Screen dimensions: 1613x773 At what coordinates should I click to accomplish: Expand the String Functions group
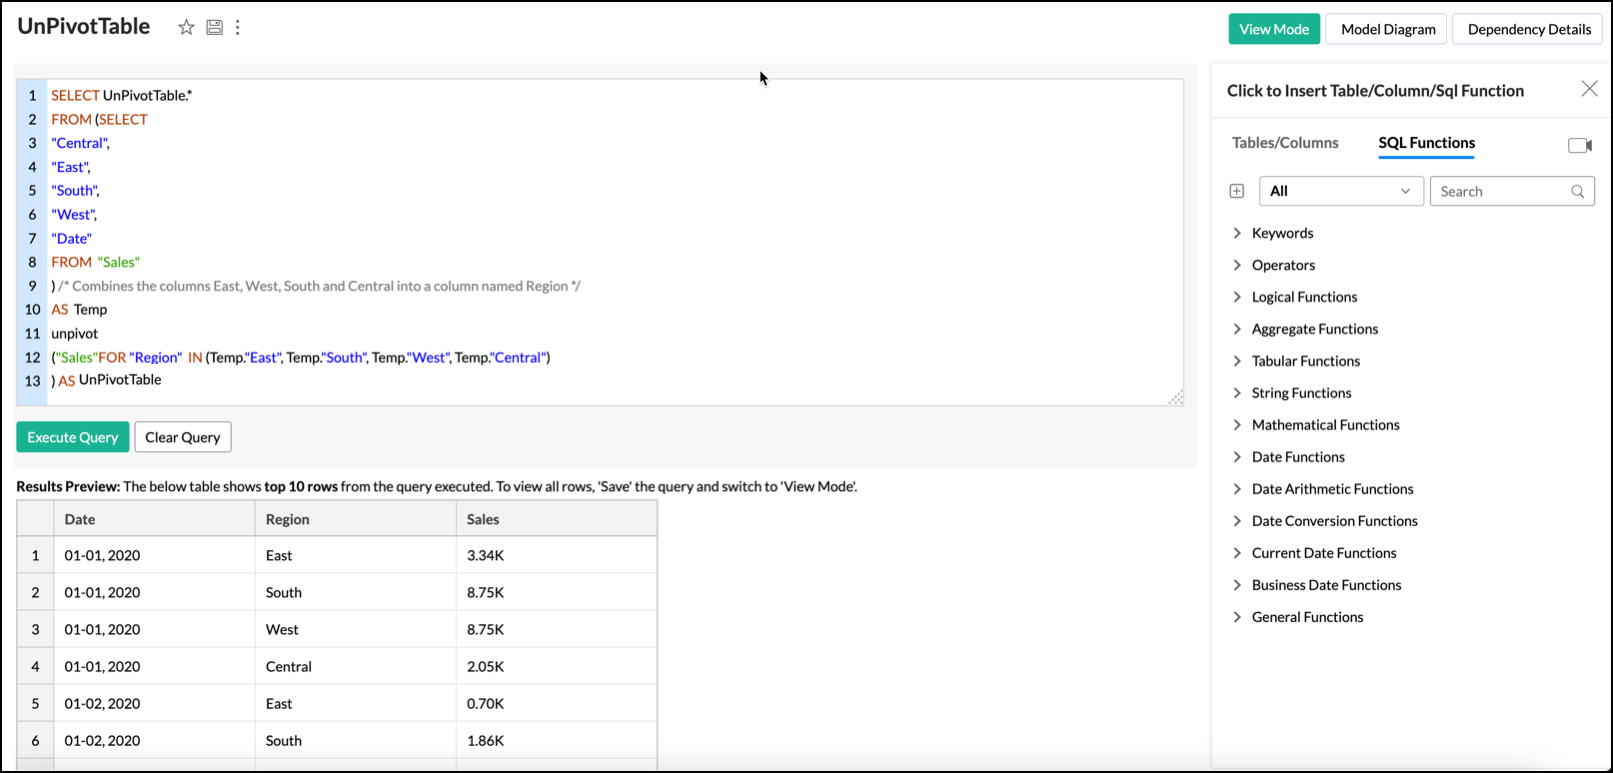pos(1237,393)
